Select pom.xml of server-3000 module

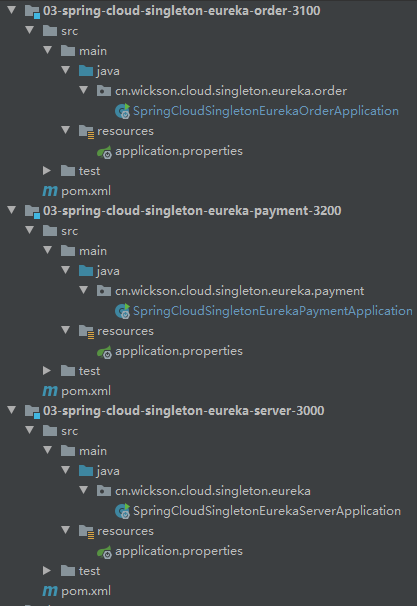pos(86,591)
